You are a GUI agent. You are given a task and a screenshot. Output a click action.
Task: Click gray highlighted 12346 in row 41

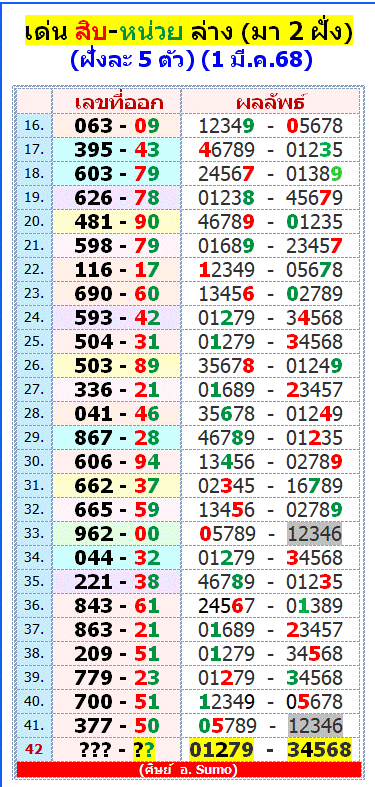point(315,726)
